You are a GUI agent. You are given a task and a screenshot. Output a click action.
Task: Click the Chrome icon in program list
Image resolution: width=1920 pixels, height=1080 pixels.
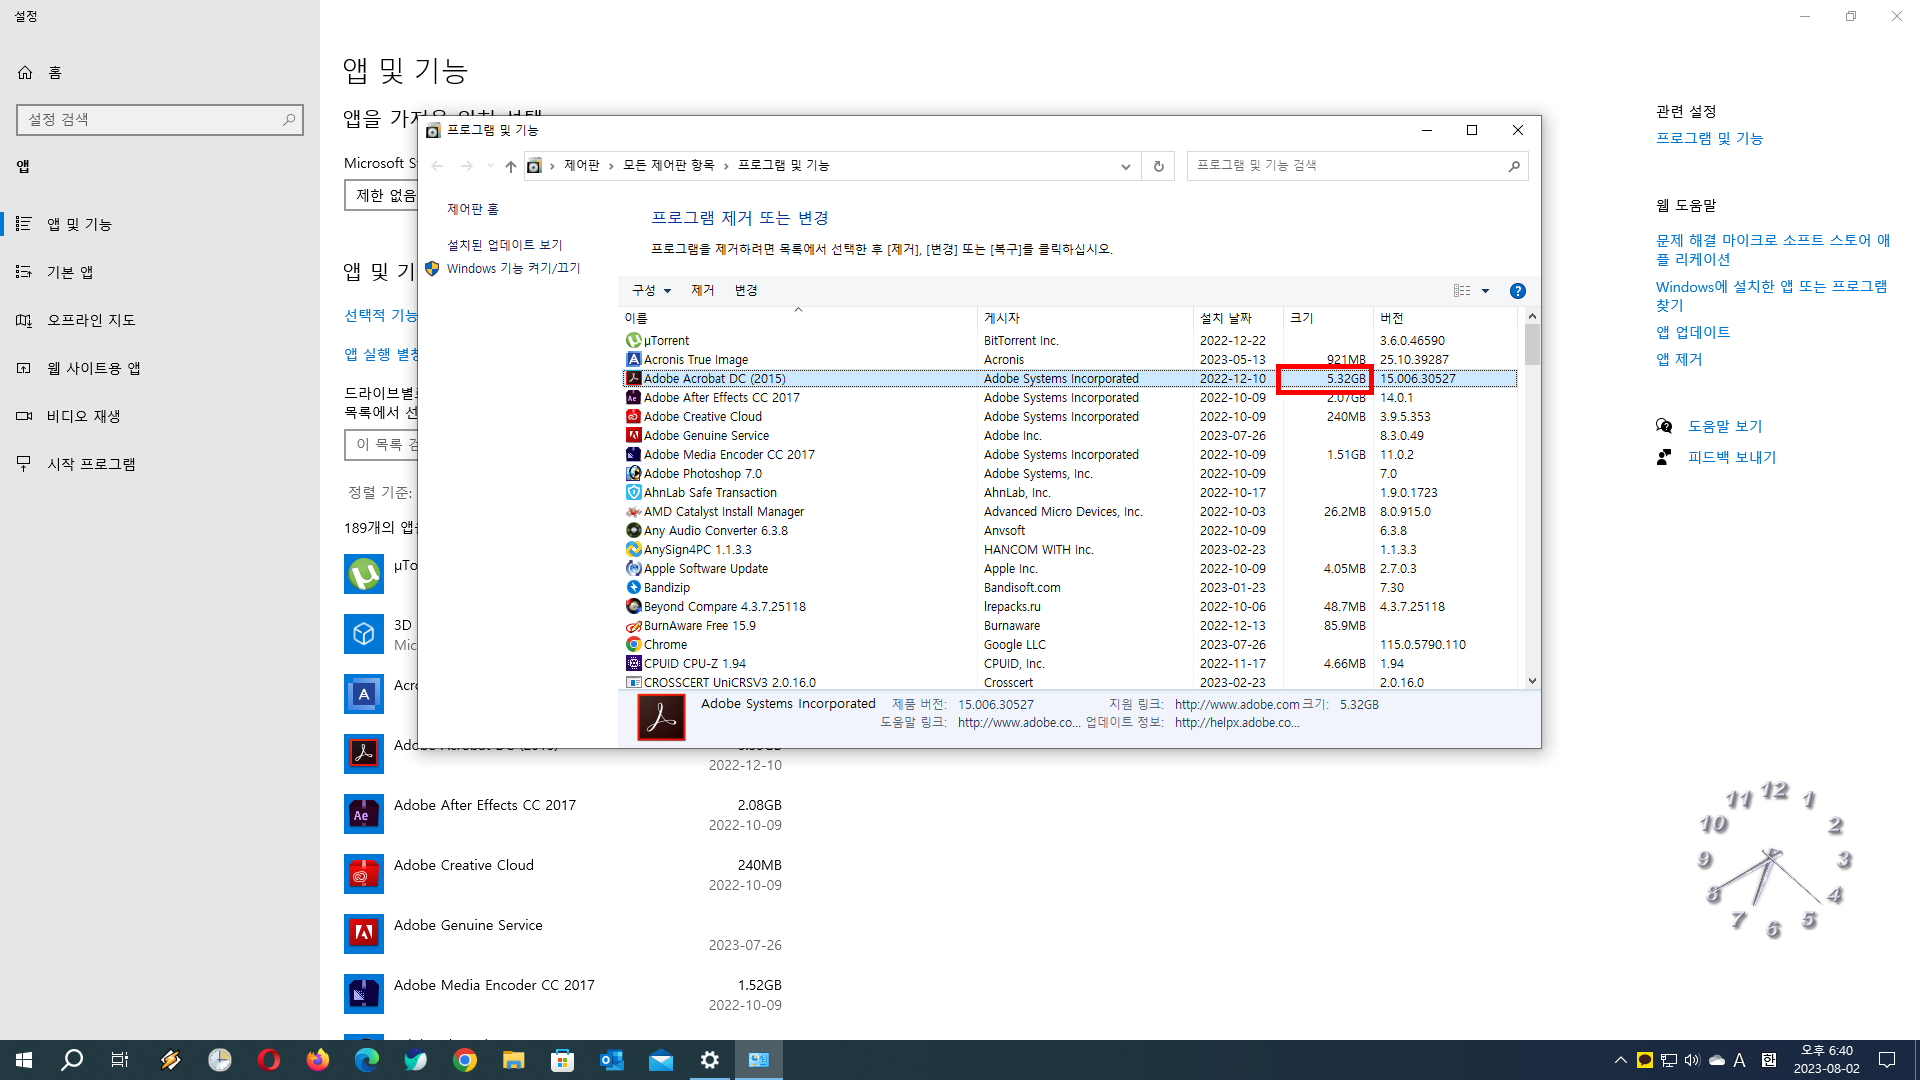click(x=633, y=645)
